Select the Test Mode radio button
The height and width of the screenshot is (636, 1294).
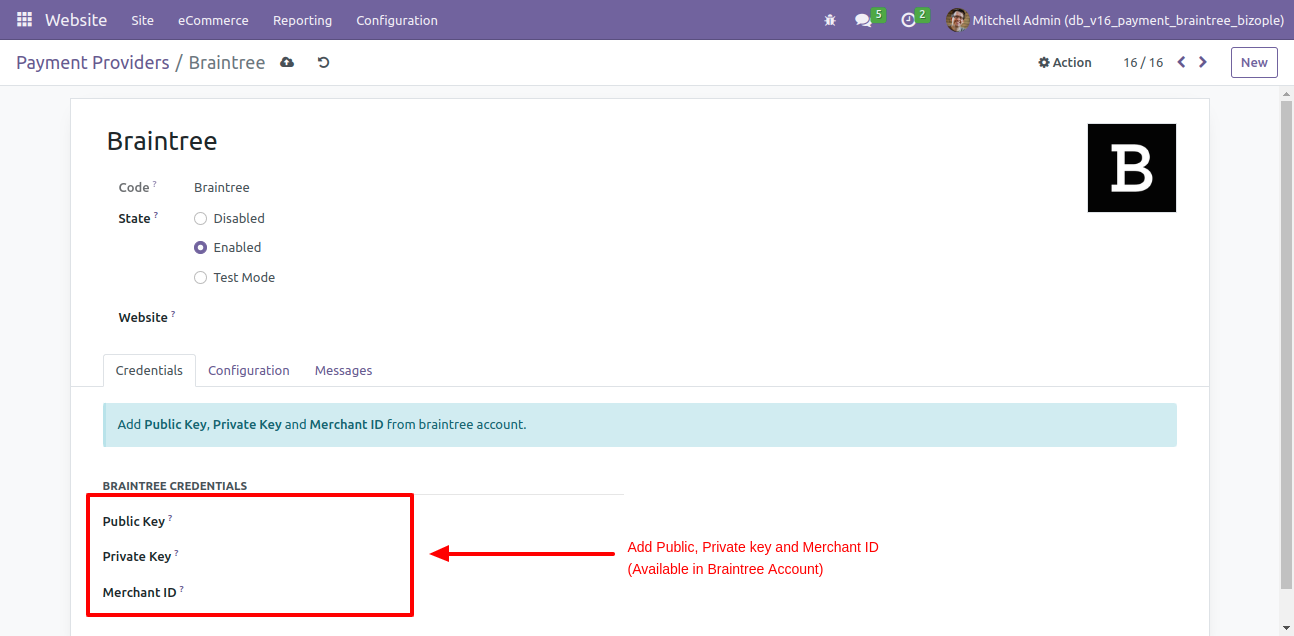click(x=201, y=277)
